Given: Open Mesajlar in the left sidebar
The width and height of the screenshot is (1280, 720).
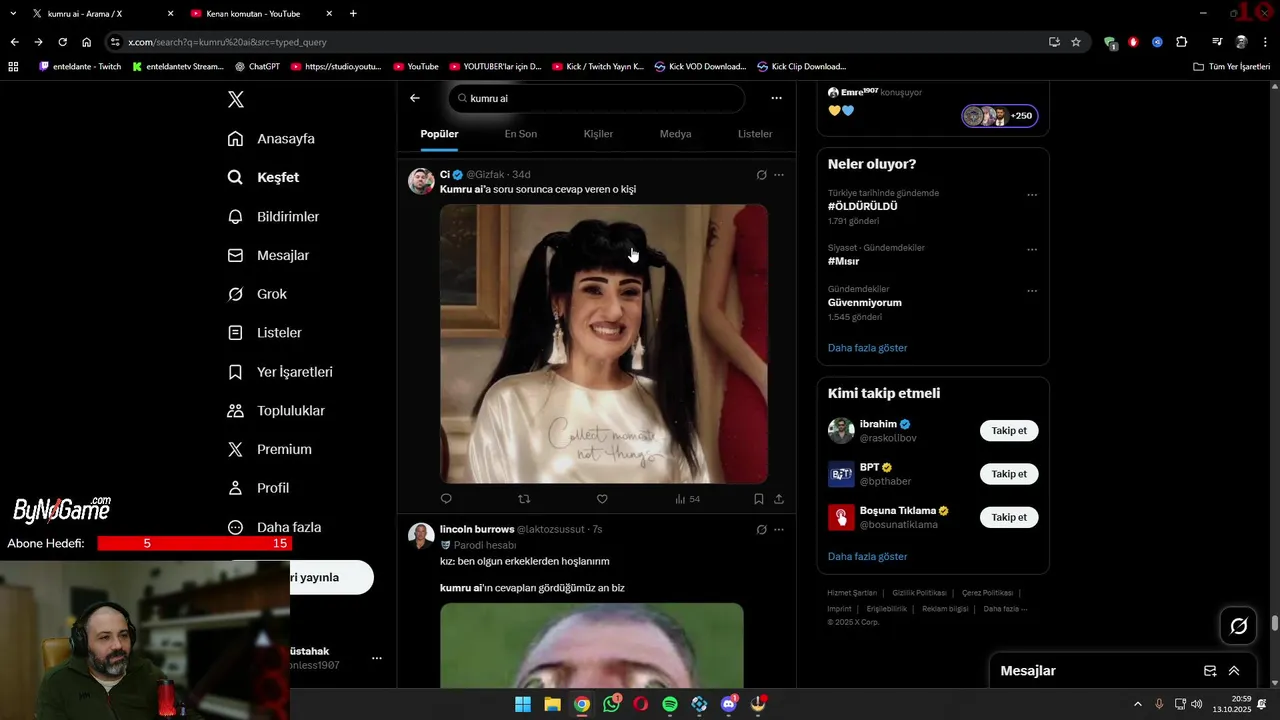Looking at the screenshot, I should tap(268, 255).
